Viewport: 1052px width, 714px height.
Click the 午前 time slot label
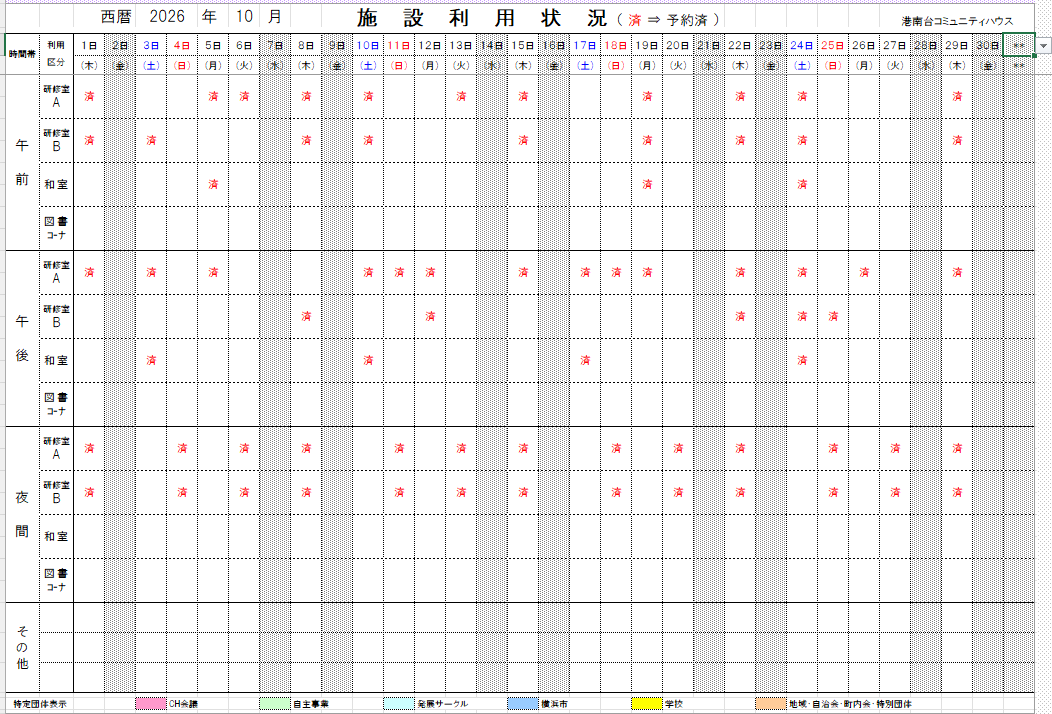click(x=22, y=162)
